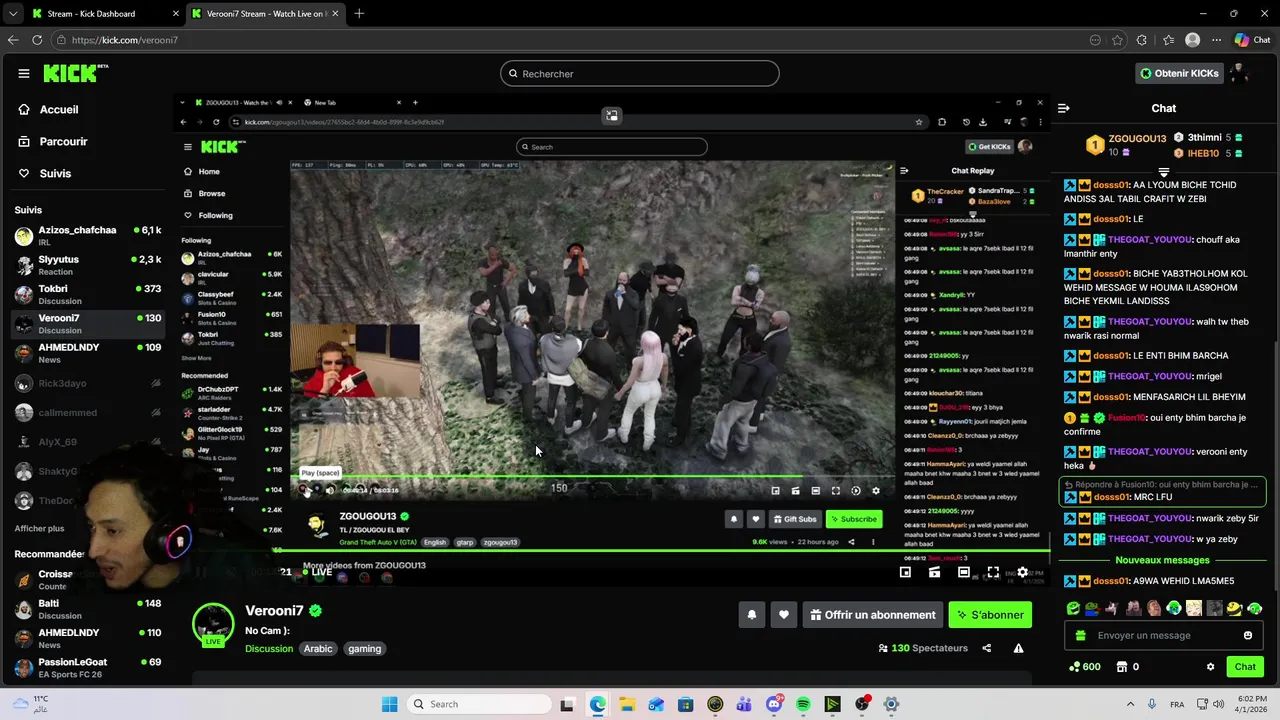Image resolution: width=1280 pixels, height=720 pixels.
Task: Report the stream with the warning icon
Action: pyautogui.click(x=1018, y=648)
